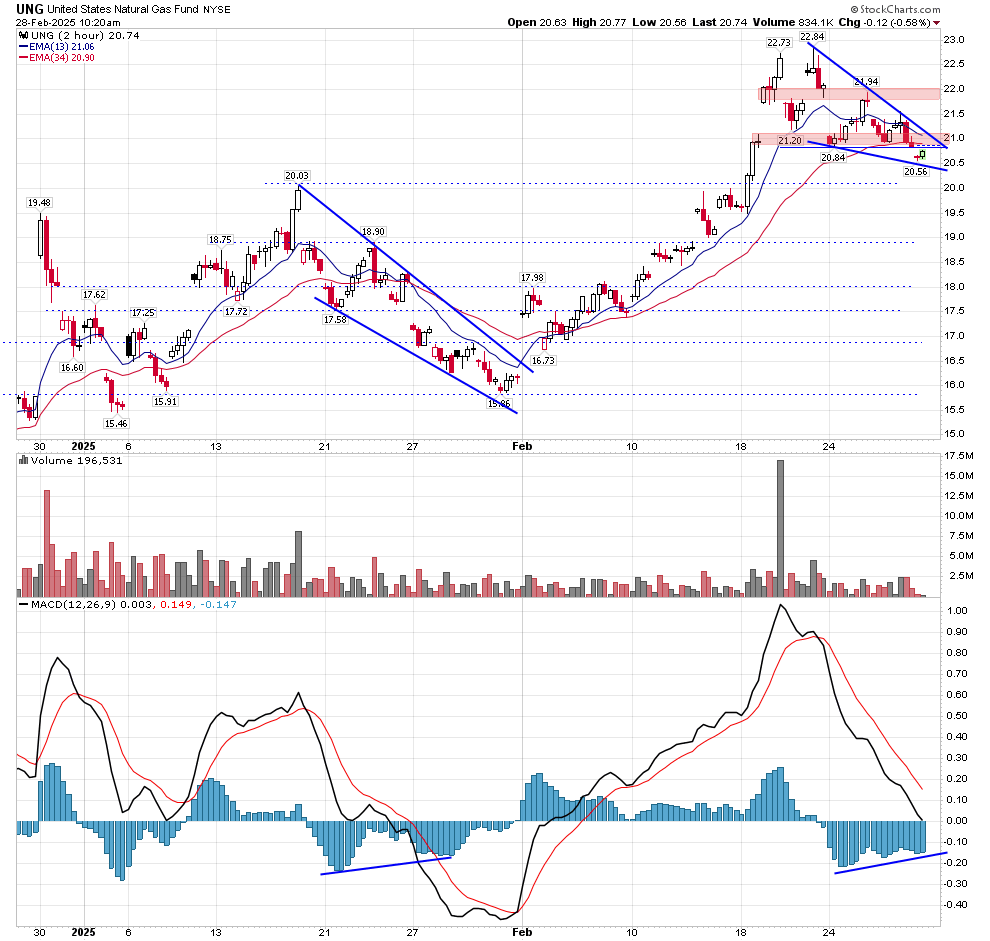Click the 21.20 label in lower red zone
Screen dimensions: 990x941
(790, 141)
